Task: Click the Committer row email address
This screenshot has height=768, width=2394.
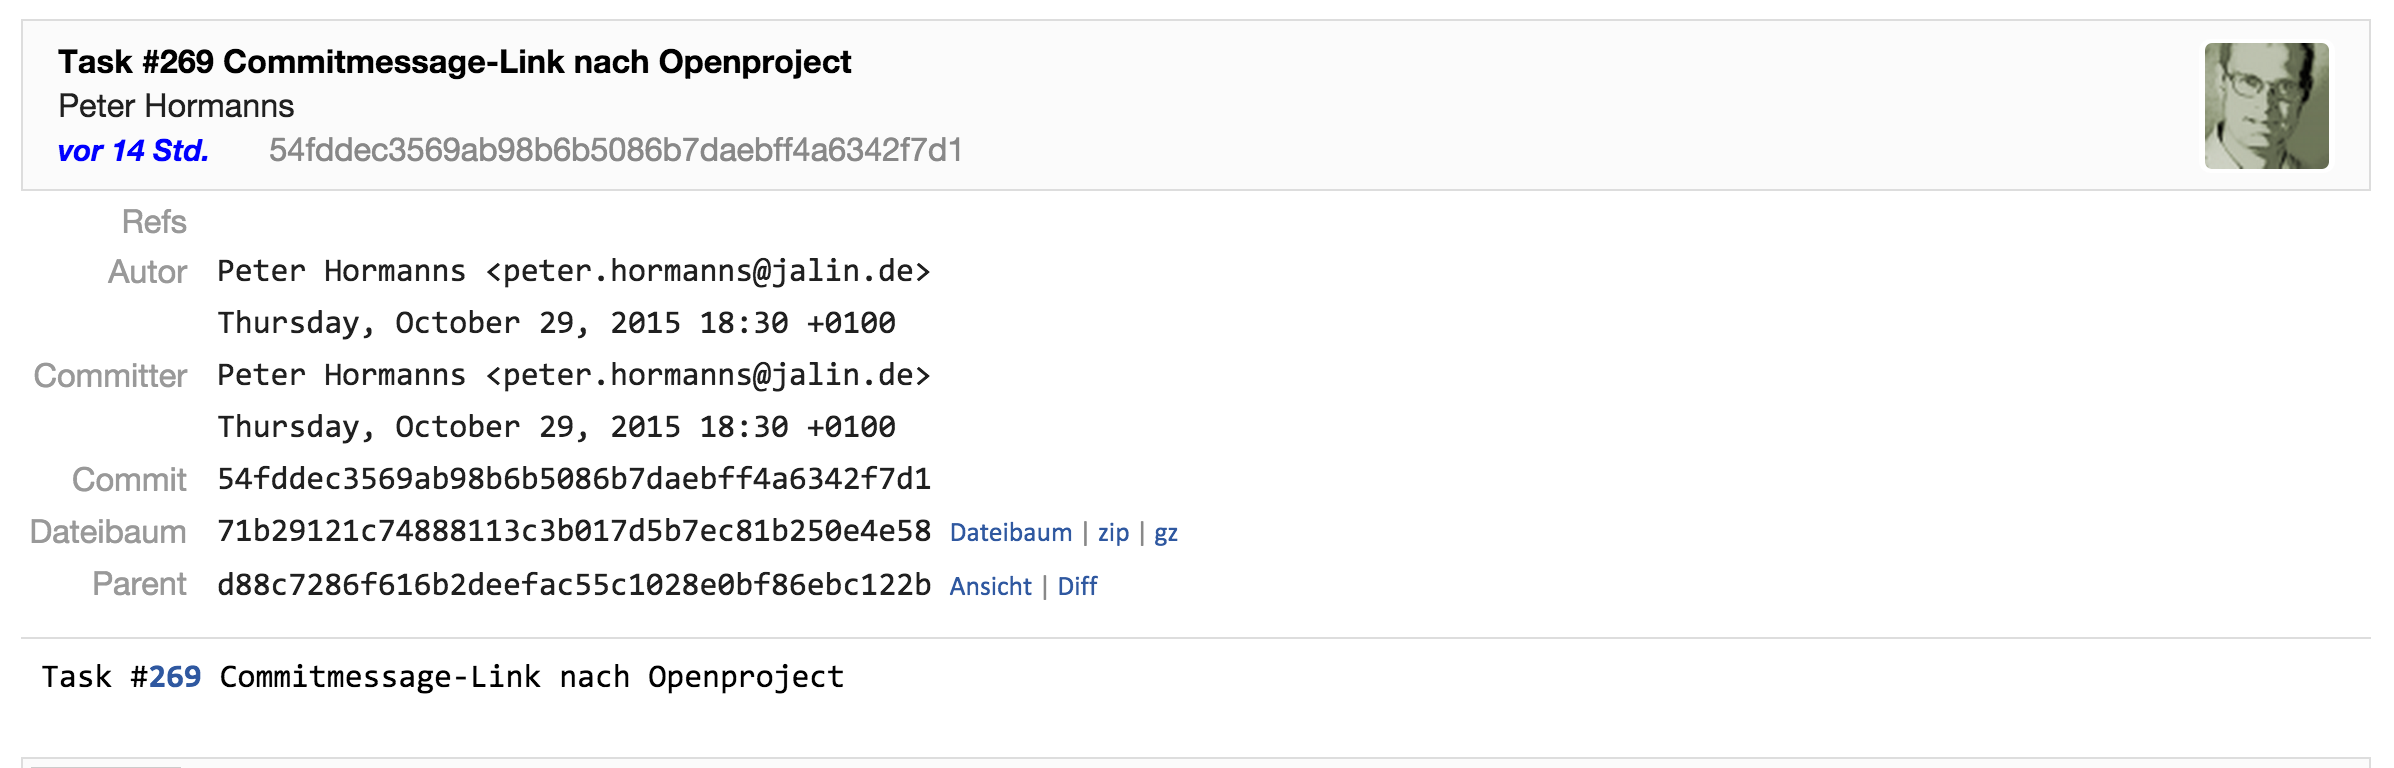Action: [708, 375]
